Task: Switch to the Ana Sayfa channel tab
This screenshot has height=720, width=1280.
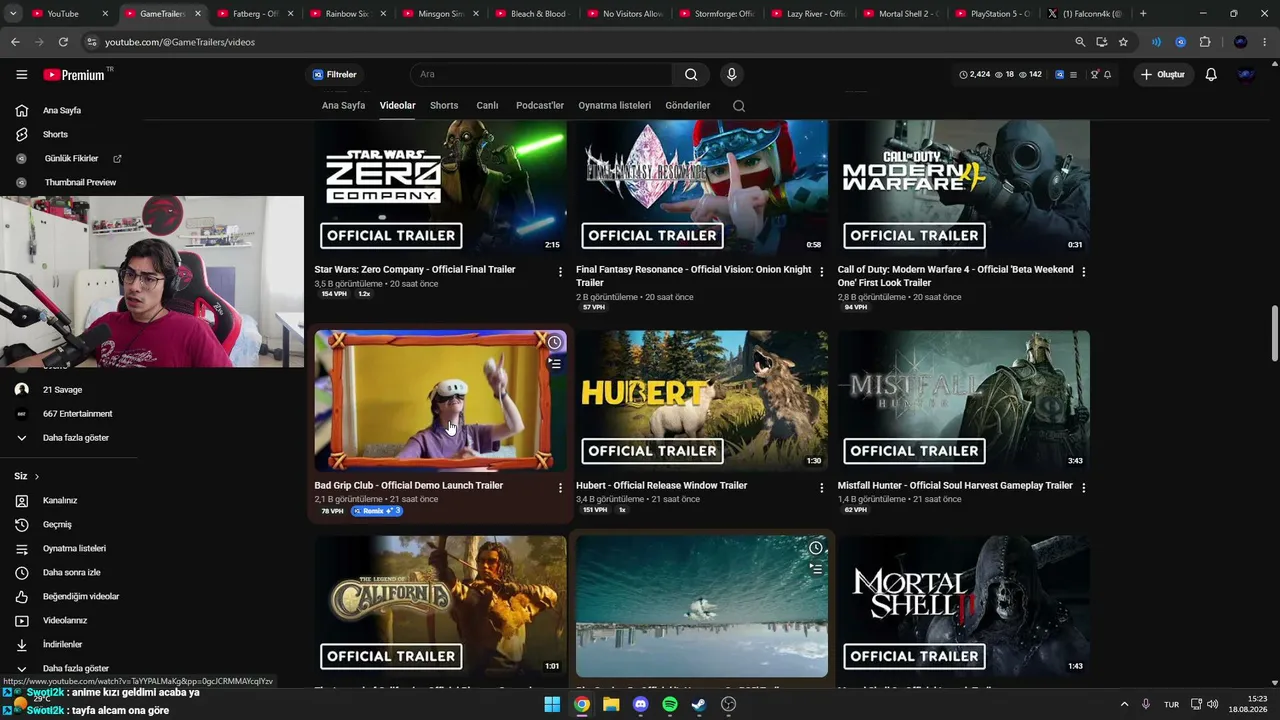Action: [x=343, y=106]
